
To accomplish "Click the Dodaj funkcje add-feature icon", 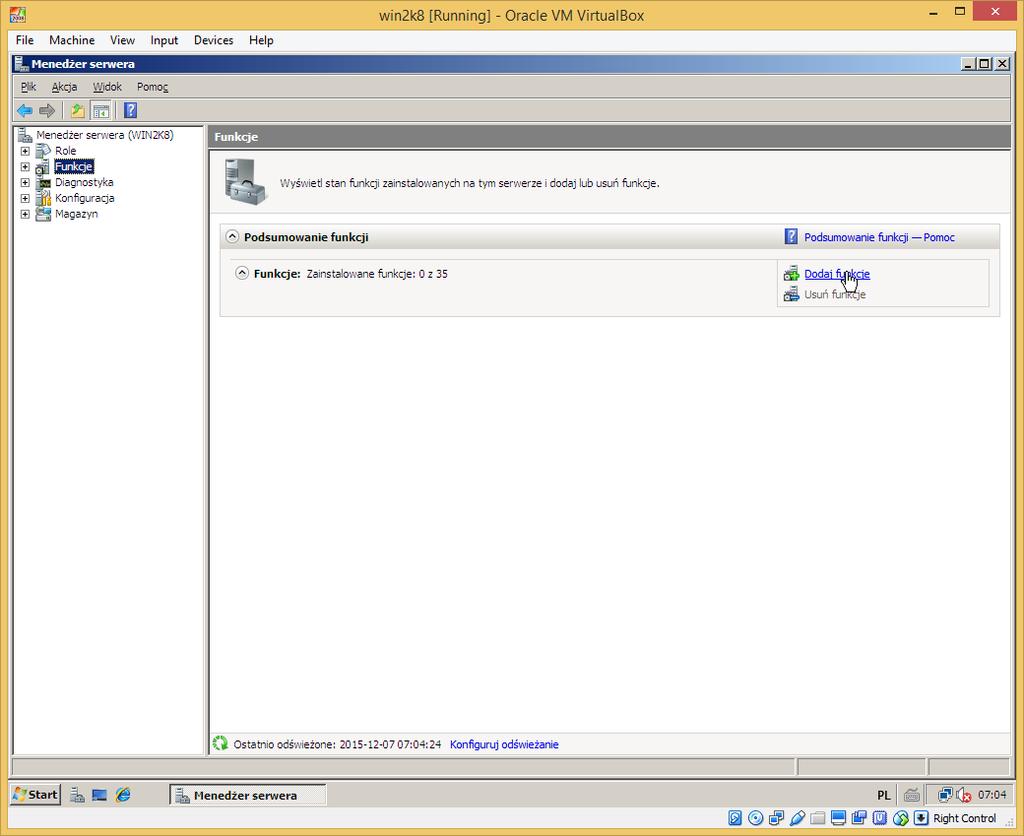I will (791, 274).
